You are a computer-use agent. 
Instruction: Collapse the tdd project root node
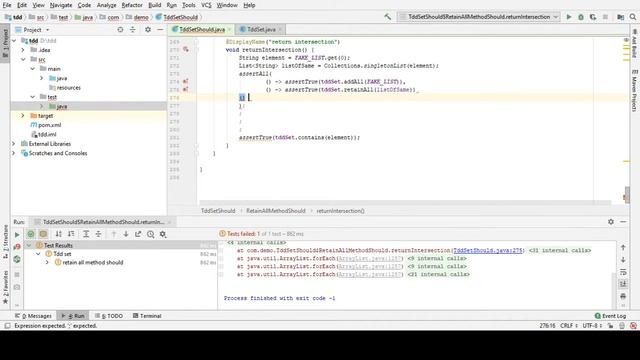14,41
